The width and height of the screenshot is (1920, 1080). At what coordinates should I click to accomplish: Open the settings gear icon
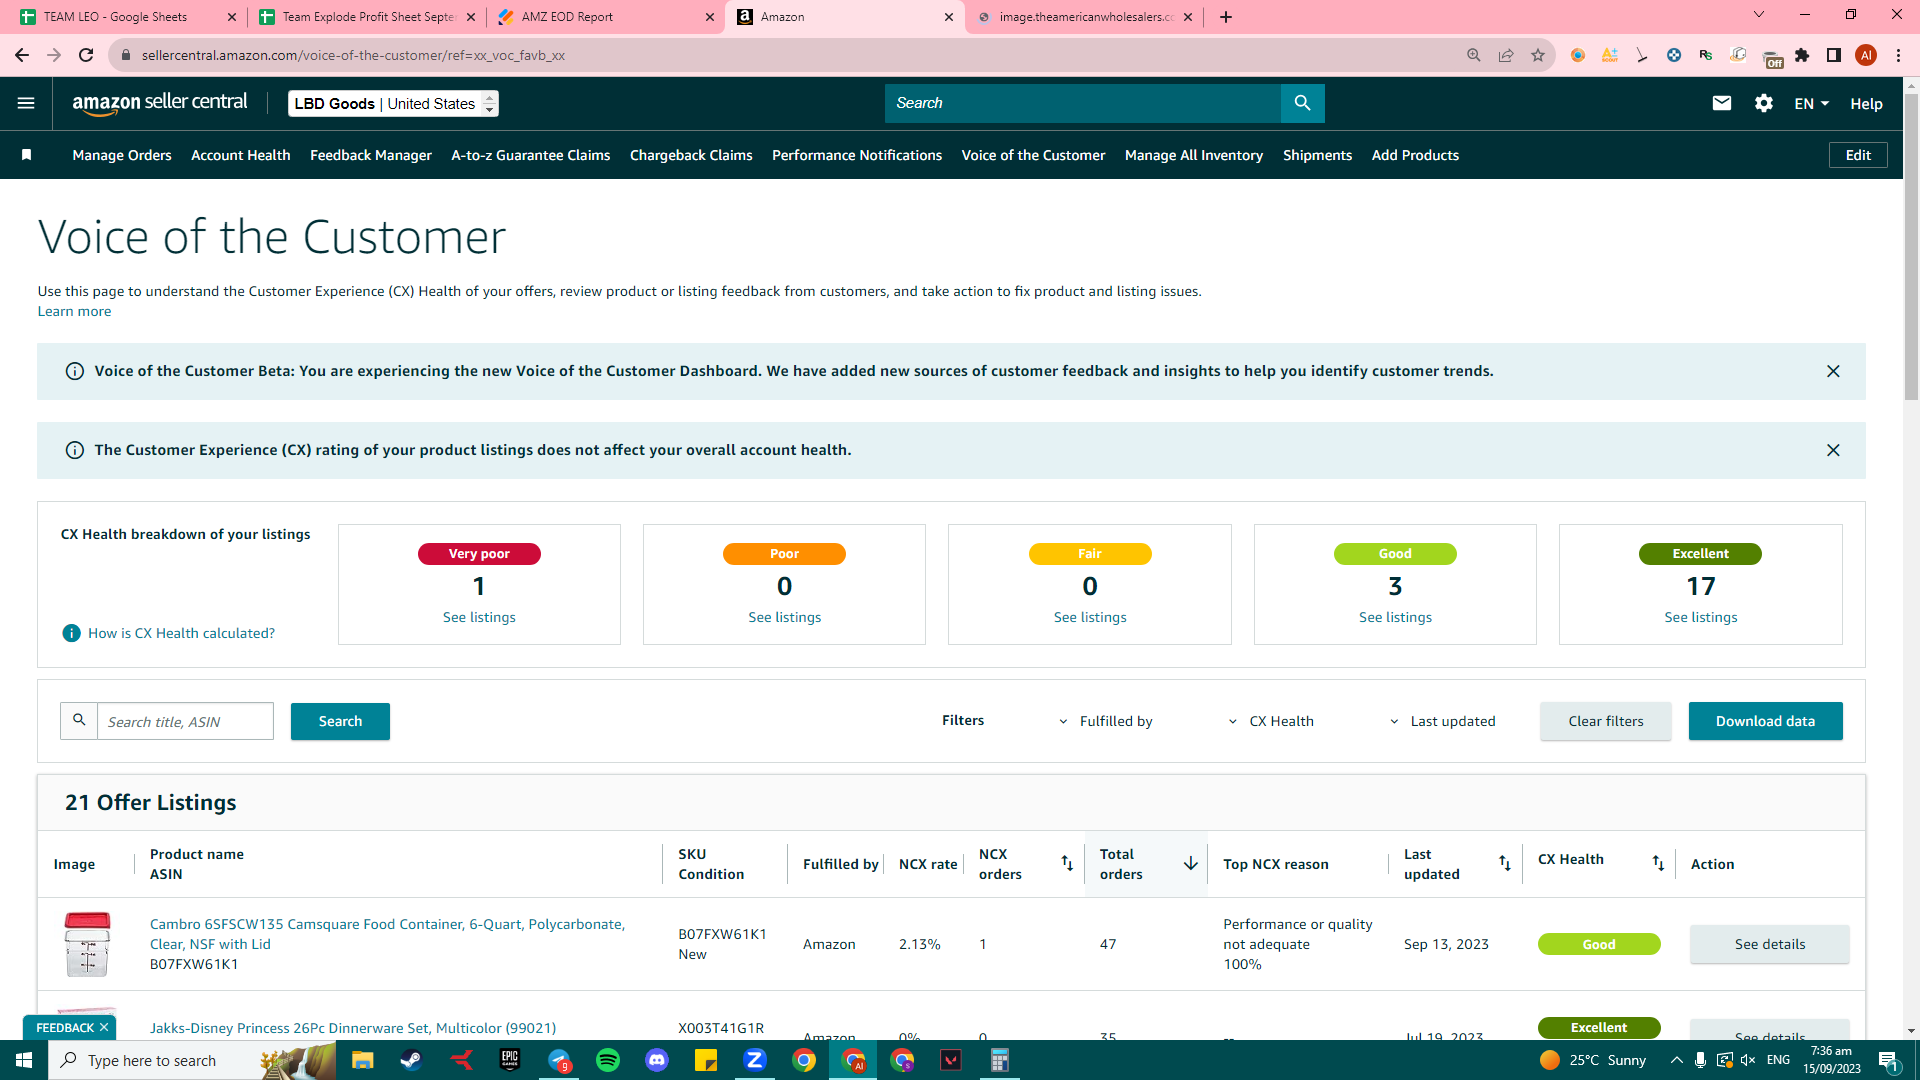pyautogui.click(x=1763, y=103)
